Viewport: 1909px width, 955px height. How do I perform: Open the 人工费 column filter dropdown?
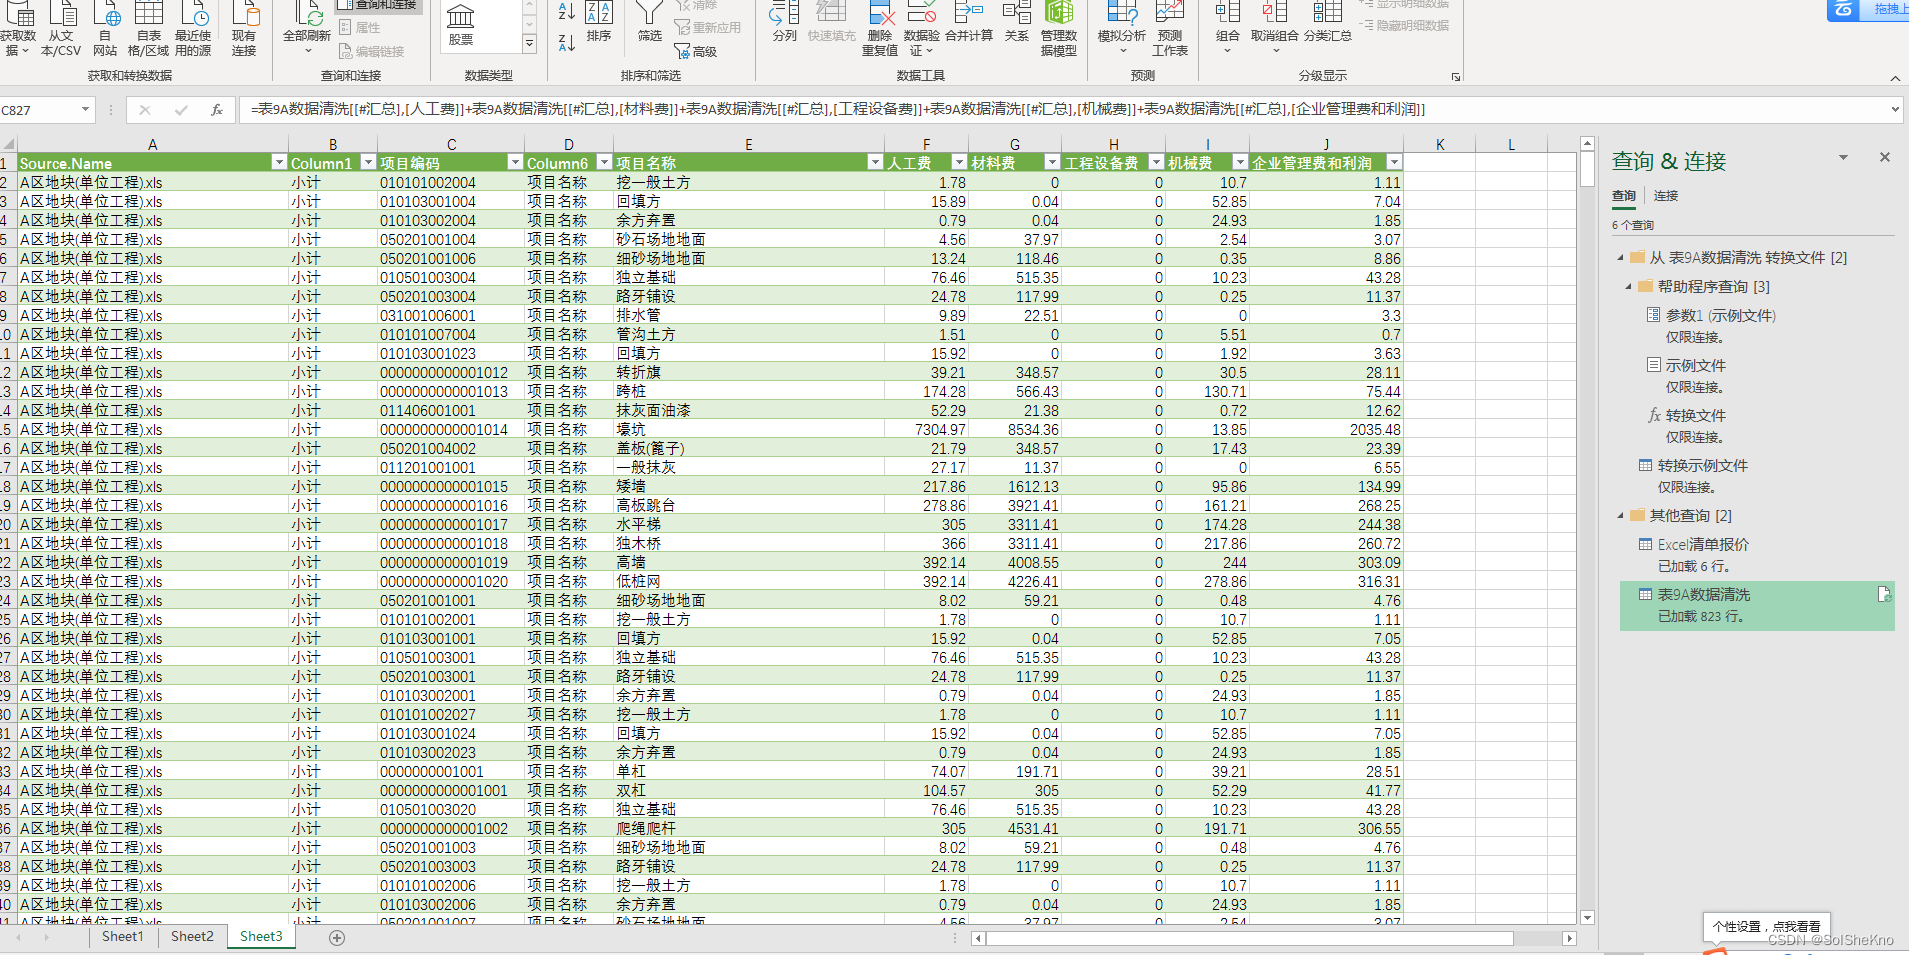click(959, 162)
